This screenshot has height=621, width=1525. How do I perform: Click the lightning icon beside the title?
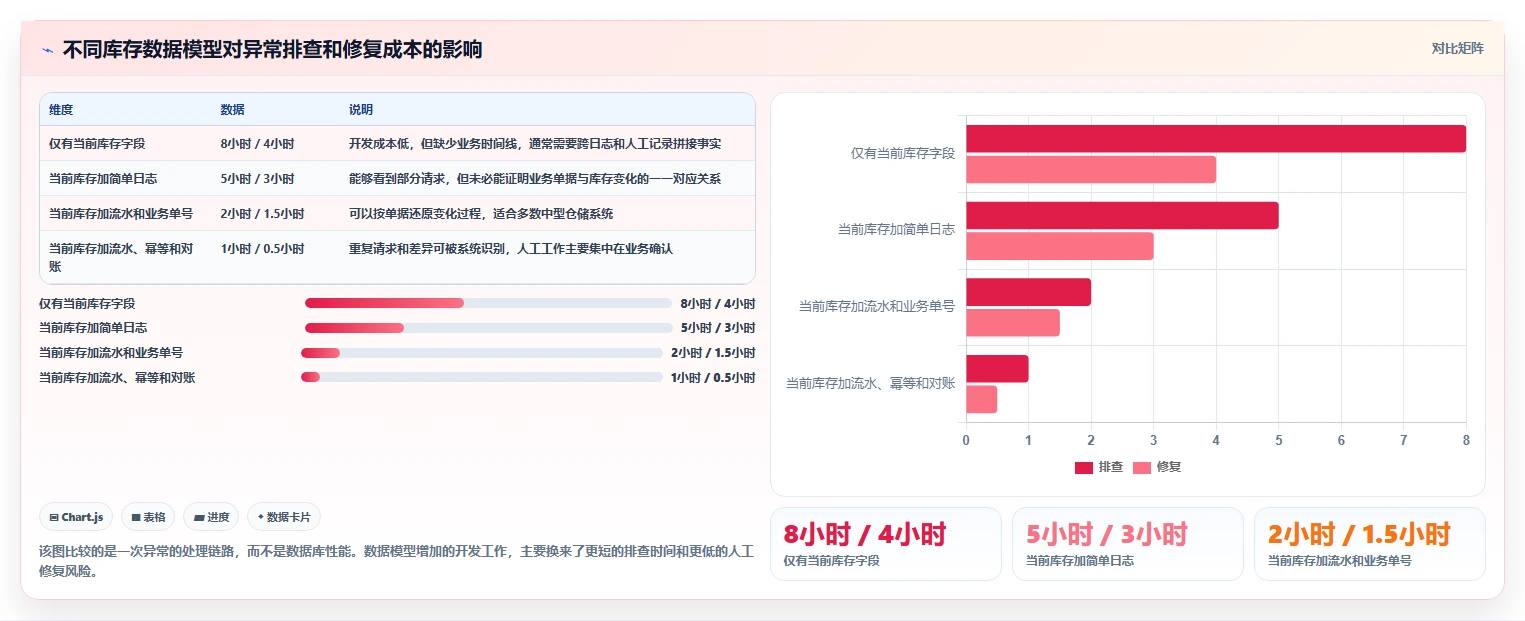point(47,49)
